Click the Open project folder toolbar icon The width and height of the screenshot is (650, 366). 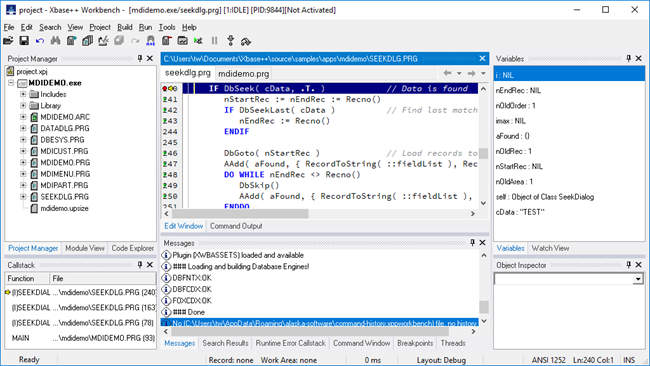click(8, 41)
